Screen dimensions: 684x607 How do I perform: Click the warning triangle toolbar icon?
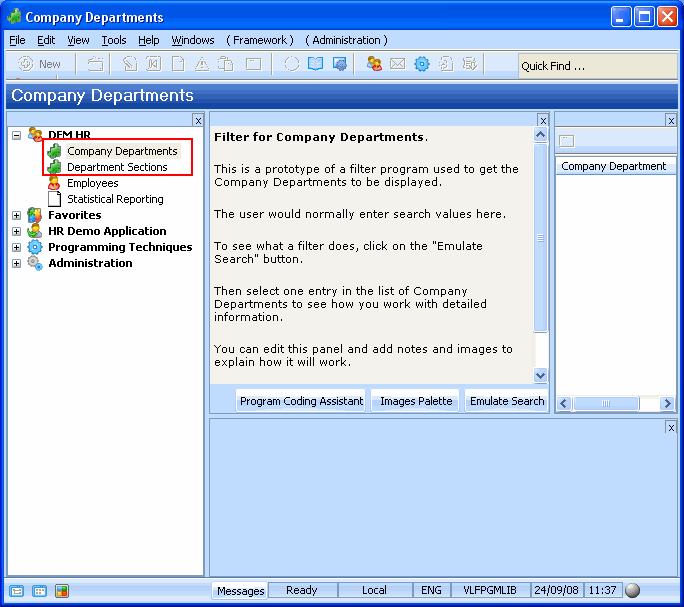202,64
